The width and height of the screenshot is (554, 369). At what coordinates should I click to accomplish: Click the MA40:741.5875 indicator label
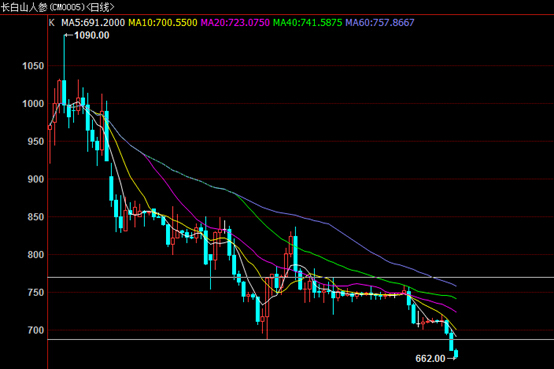(307, 23)
